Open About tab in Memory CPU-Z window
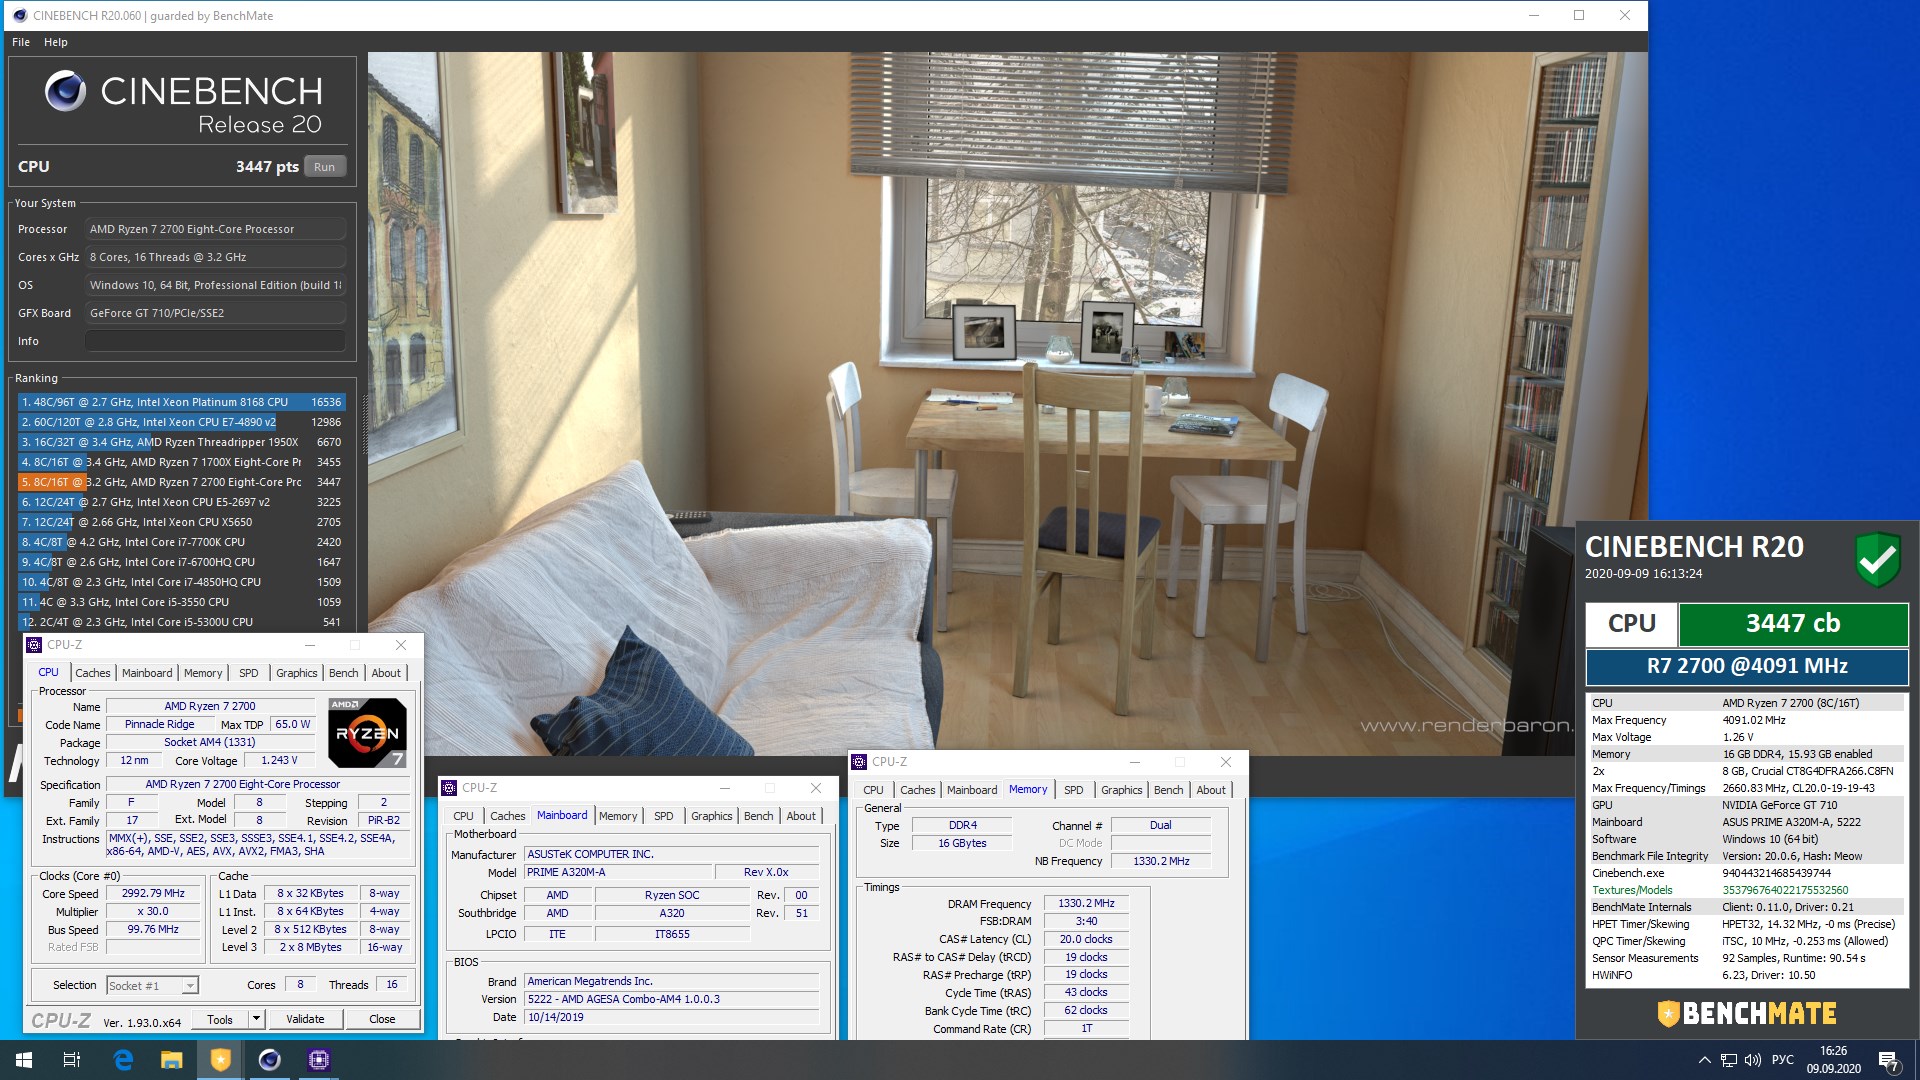This screenshot has height=1080, width=1920. [x=1211, y=790]
